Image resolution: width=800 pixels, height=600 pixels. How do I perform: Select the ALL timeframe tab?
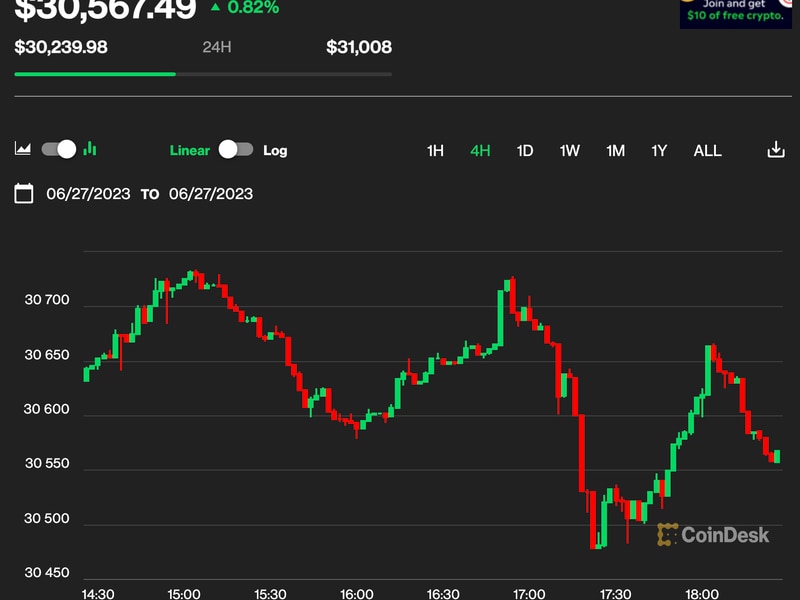[707, 150]
